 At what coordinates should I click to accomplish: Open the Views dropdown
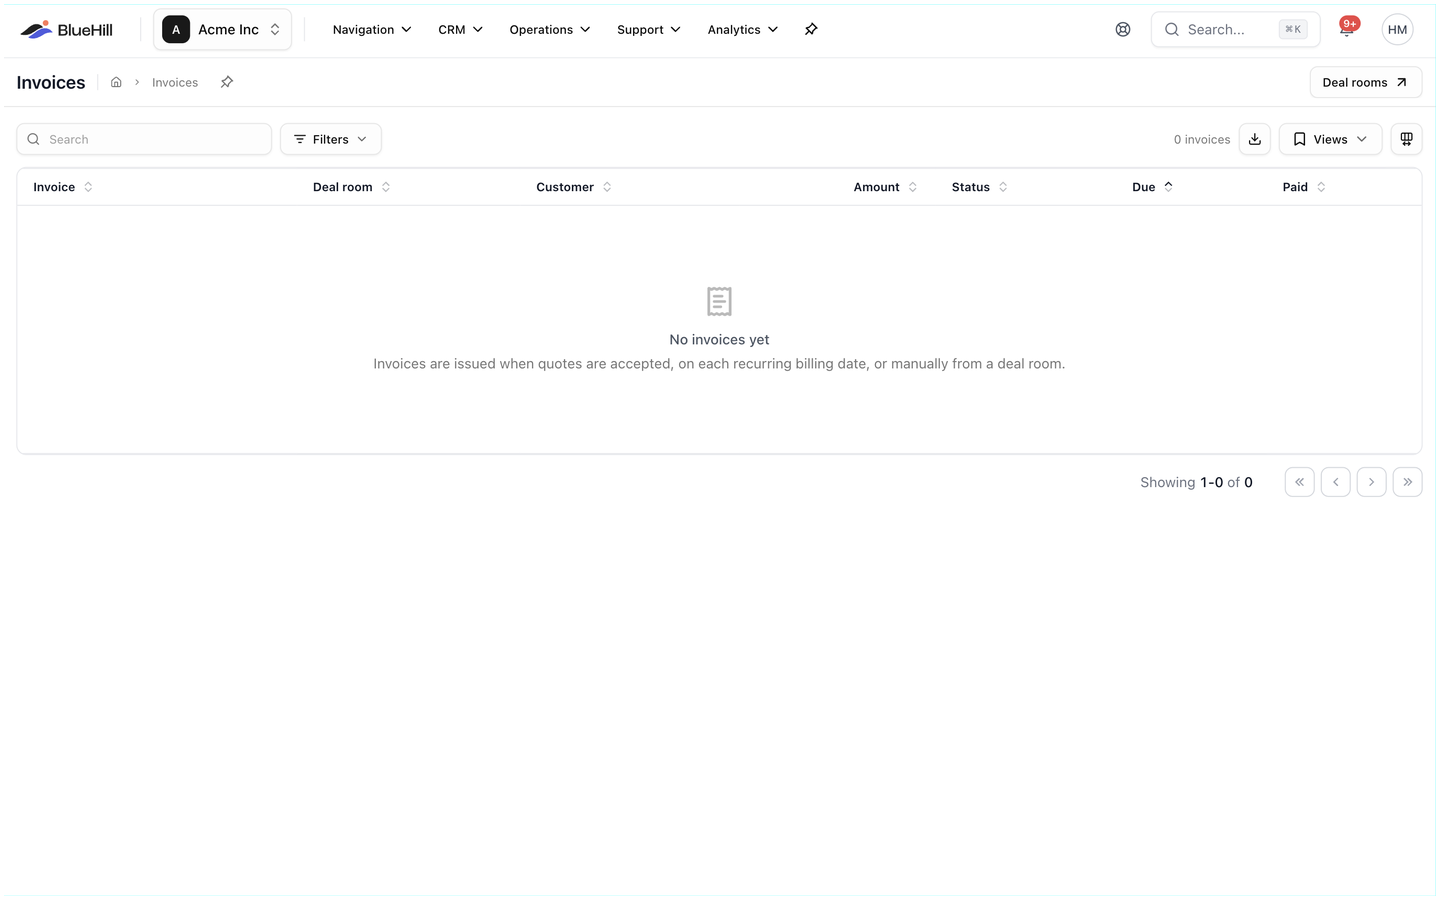(x=1330, y=139)
